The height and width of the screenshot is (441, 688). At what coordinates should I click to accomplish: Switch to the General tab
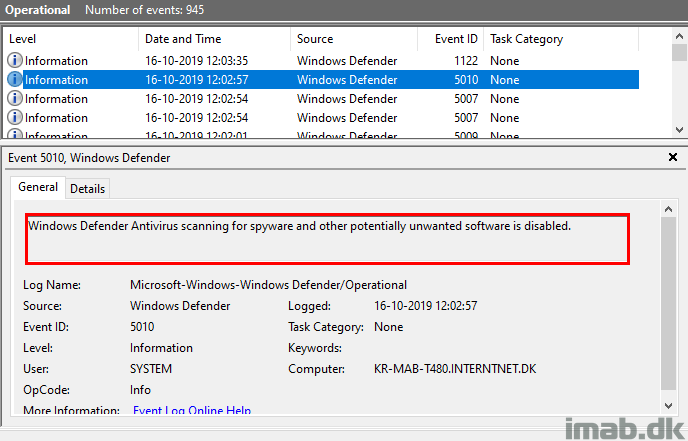[x=38, y=187]
